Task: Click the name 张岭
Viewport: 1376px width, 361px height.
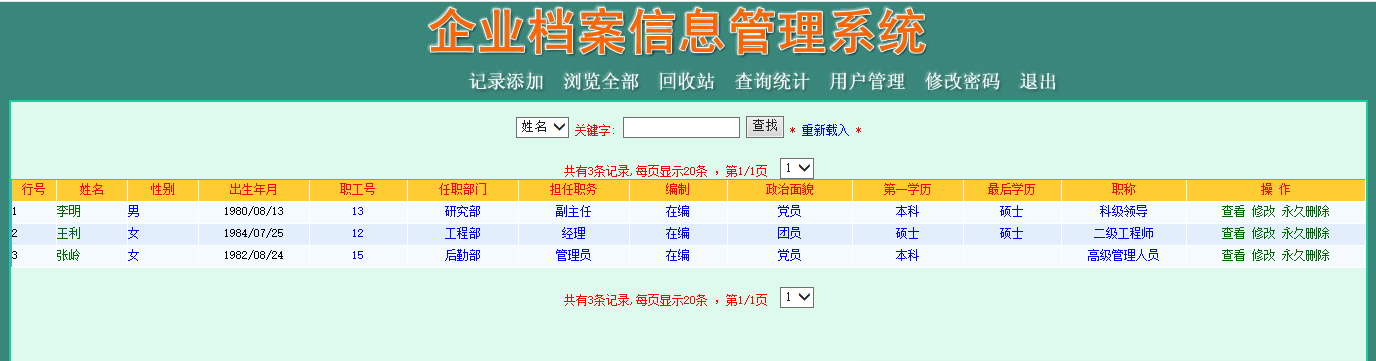Action: (x=69, y=255)
